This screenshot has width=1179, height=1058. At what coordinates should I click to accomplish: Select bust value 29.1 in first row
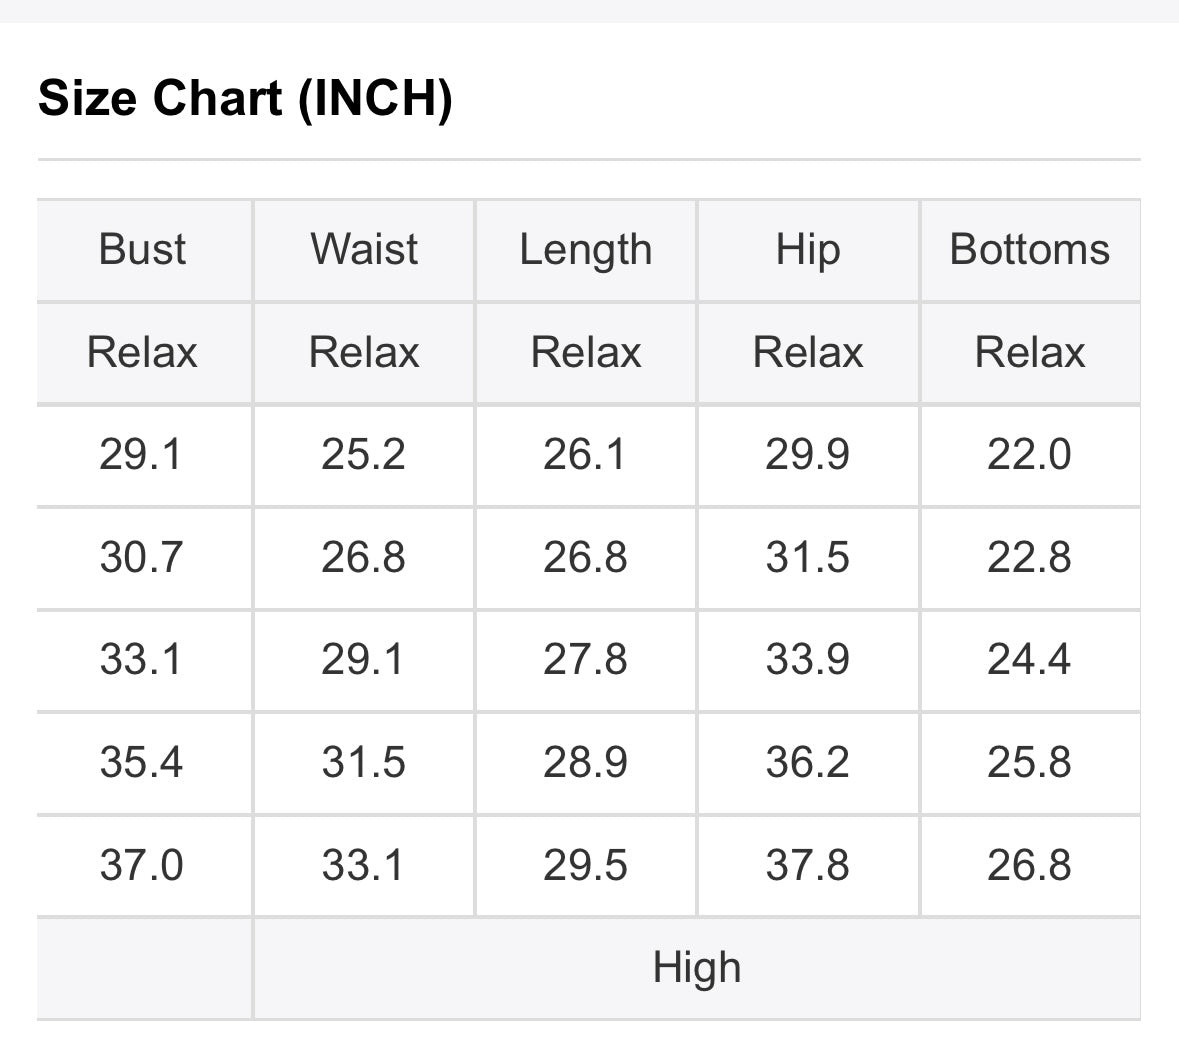[x=142, y=455]
